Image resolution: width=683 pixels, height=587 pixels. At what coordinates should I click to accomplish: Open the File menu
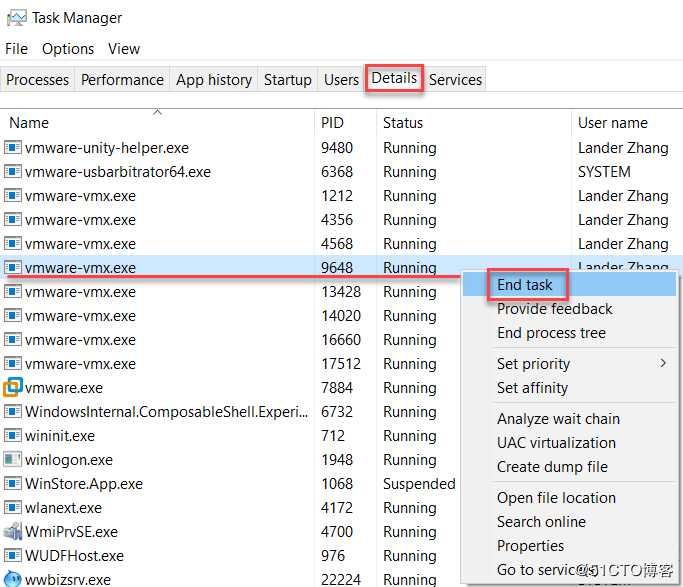tap(17, 49)
